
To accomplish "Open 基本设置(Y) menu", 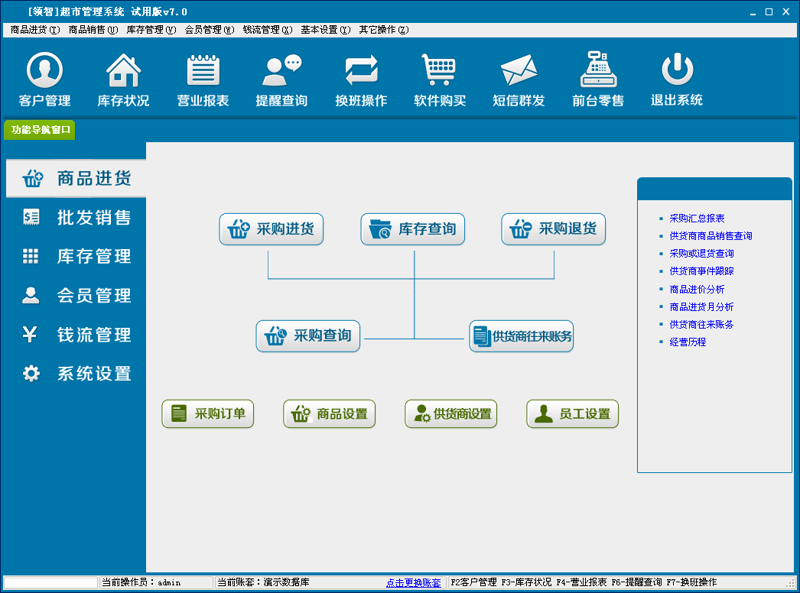I will tap(326, 30).
